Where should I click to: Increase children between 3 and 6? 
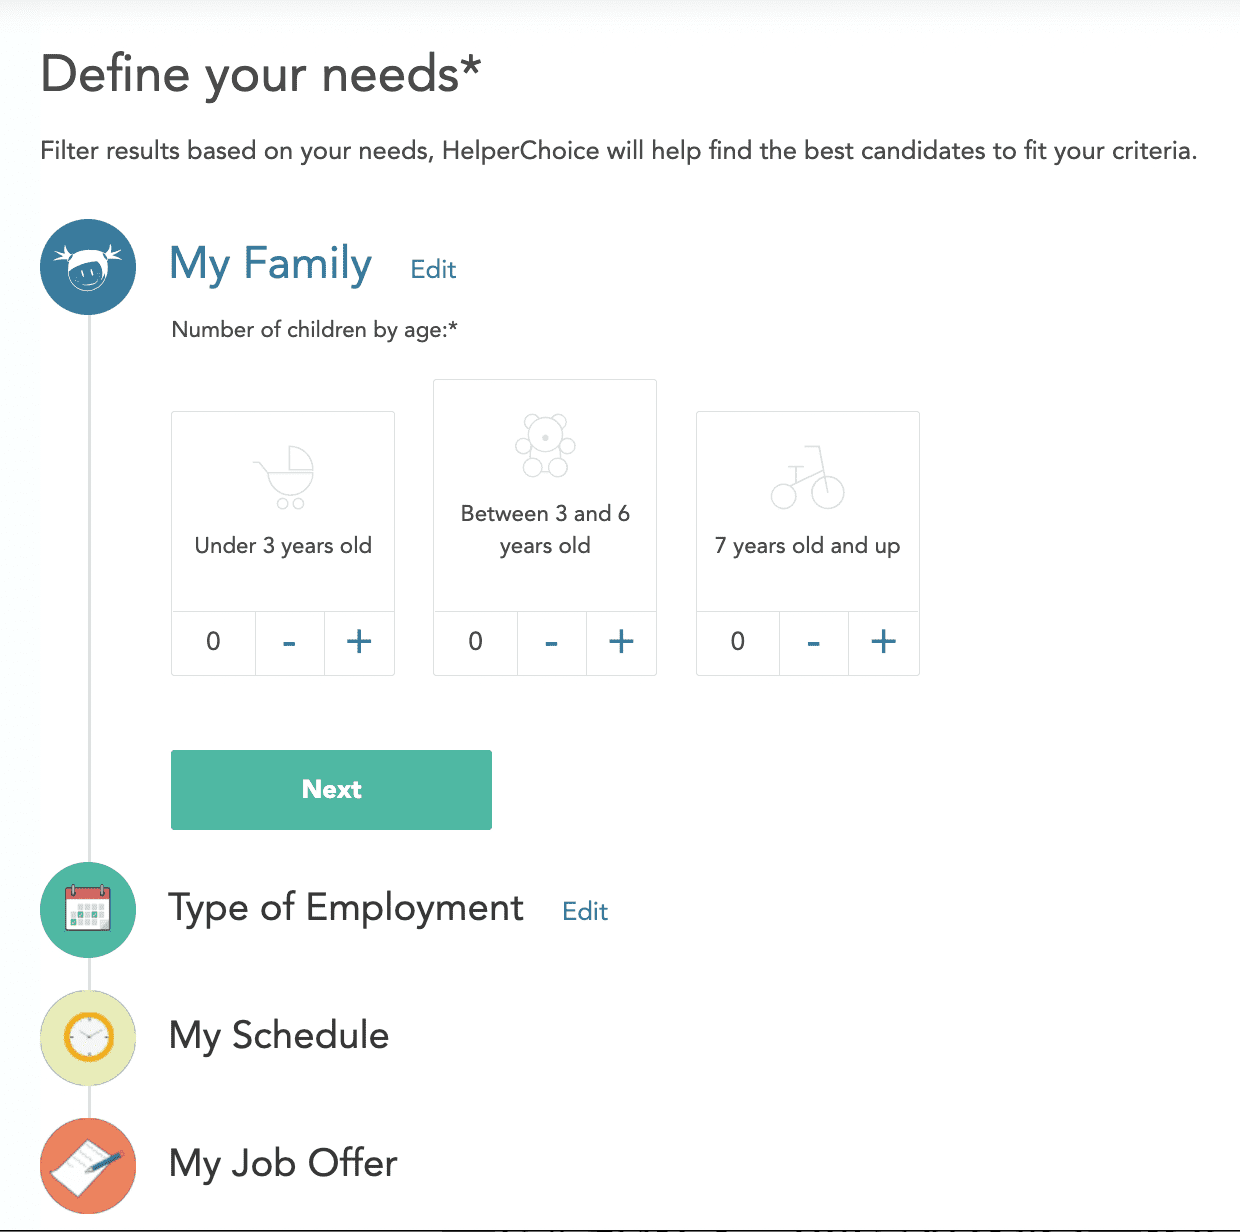(621, 642)
